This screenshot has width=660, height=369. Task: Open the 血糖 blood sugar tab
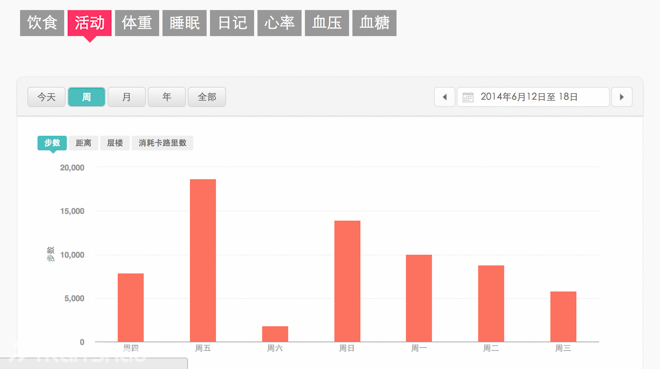(x=375, y=23)
